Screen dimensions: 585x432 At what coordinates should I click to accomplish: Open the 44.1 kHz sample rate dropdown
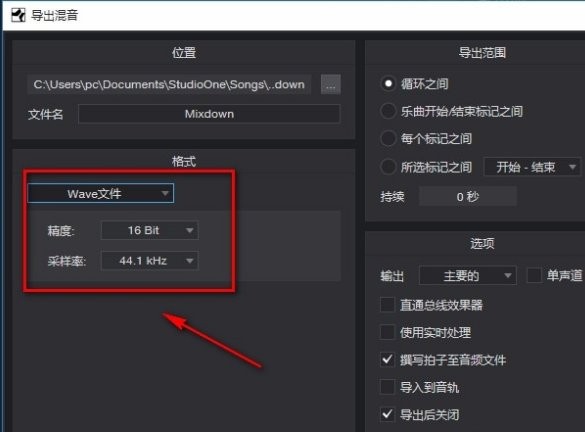click(150, 260)
